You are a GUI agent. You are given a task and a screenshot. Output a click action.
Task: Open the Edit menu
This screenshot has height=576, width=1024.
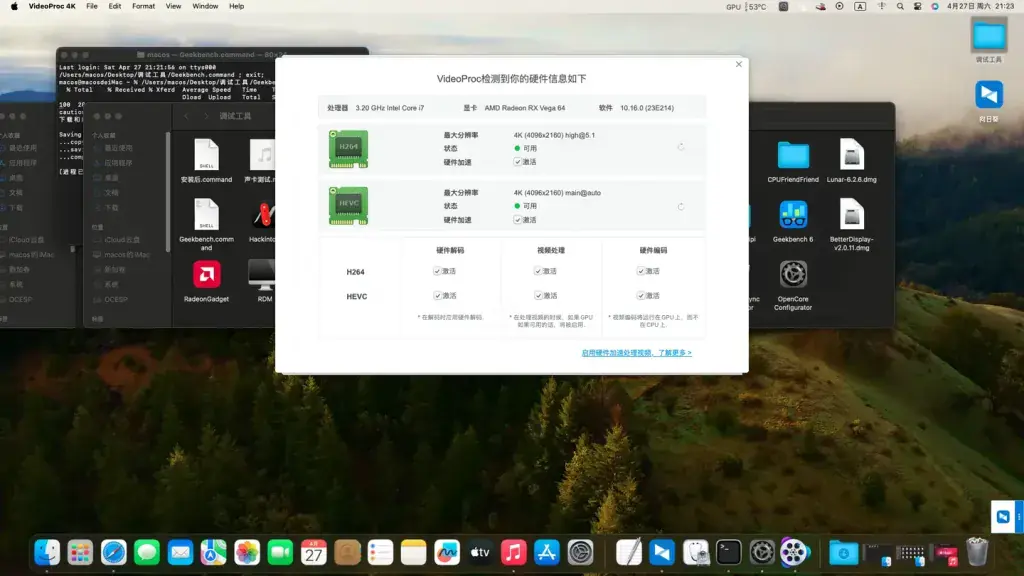pos(115,7)
